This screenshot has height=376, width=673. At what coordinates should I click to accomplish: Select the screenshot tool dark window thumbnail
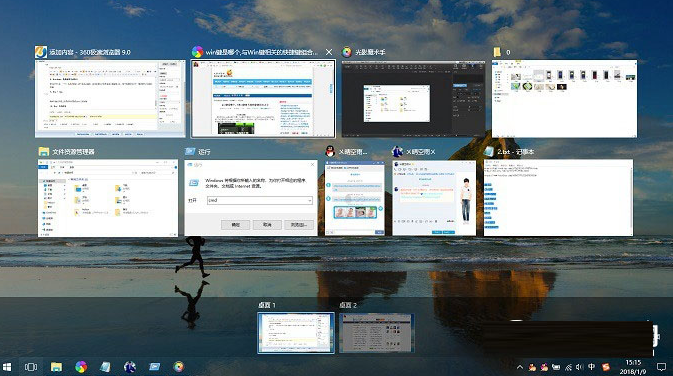pyautogui.click(x=413, y=99)
